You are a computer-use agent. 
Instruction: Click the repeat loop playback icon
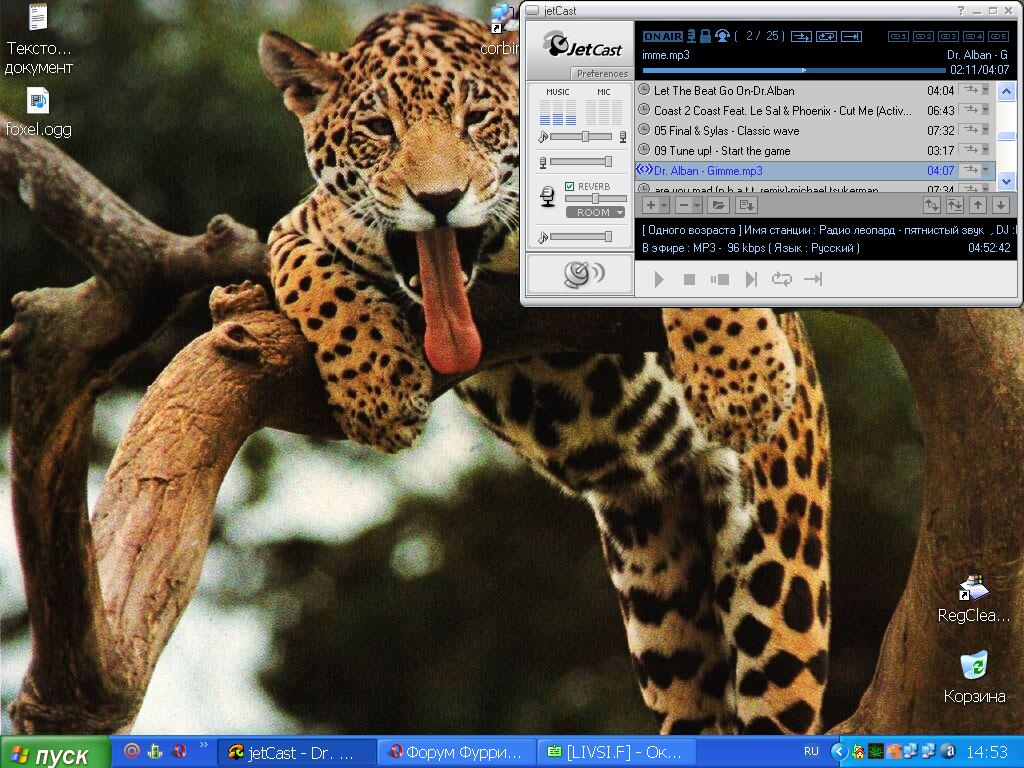coord(782,280)
